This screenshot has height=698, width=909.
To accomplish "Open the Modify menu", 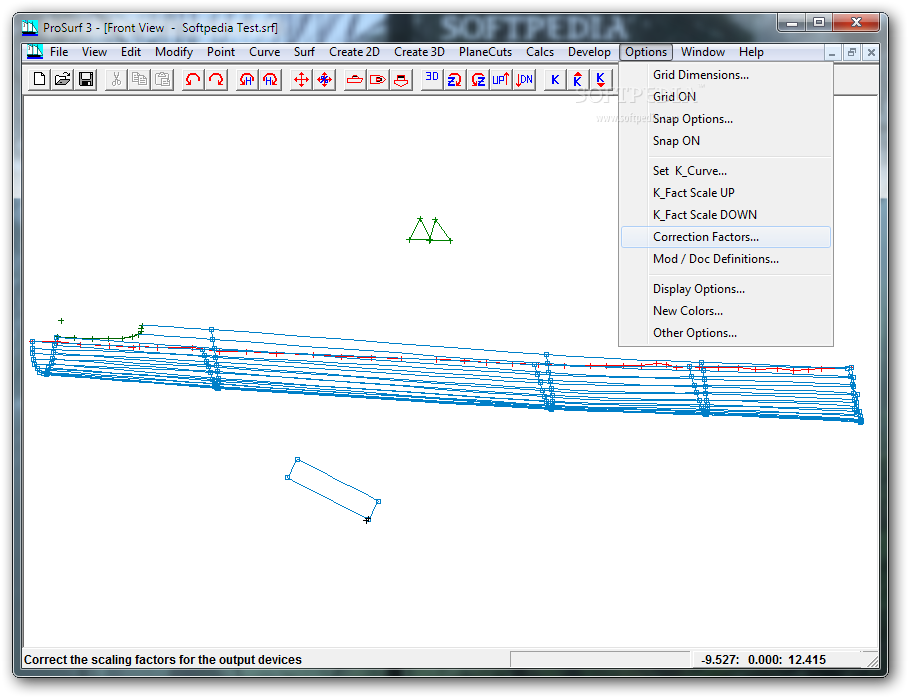I will tap(174, 52).
